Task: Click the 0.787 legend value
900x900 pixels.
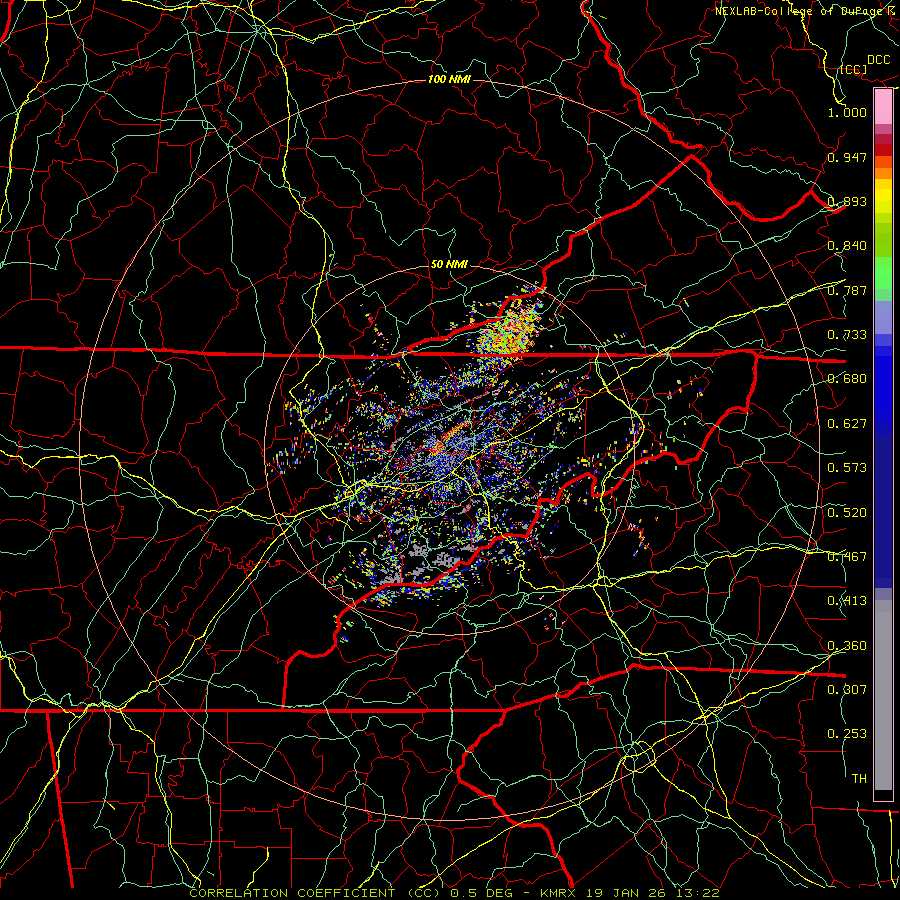Action: click(847, 290)
